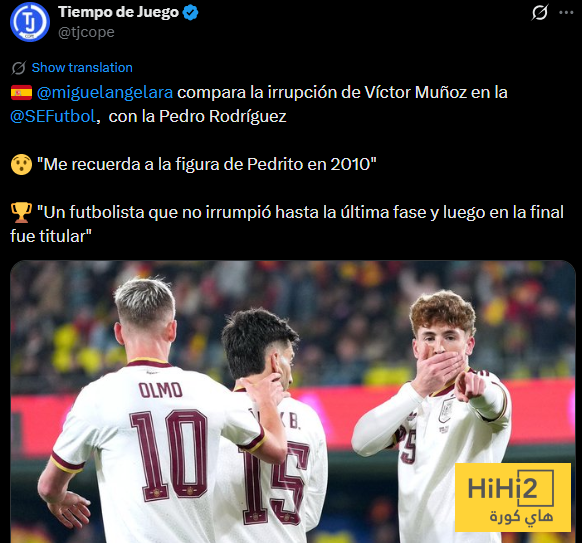Click the Spain flag emoji
Image resolution: width=582 pixels, height=543 pixels.
point(21,92)
